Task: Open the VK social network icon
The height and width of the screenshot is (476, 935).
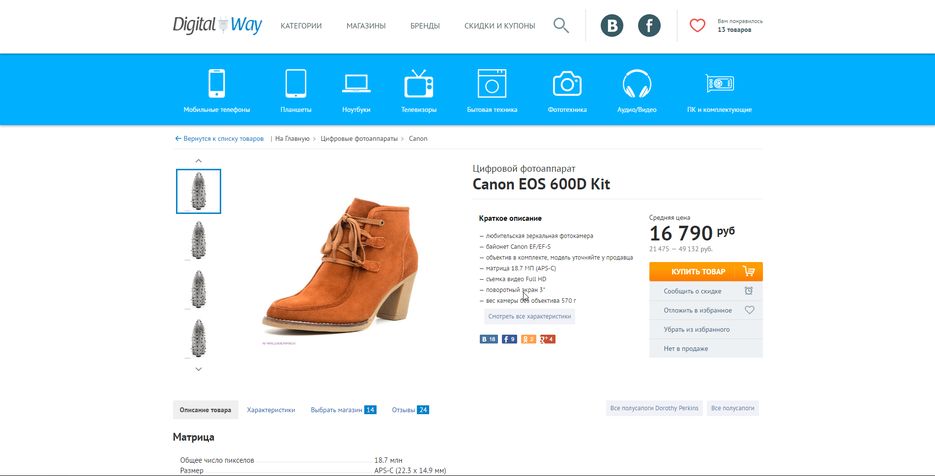Action: 612,26
